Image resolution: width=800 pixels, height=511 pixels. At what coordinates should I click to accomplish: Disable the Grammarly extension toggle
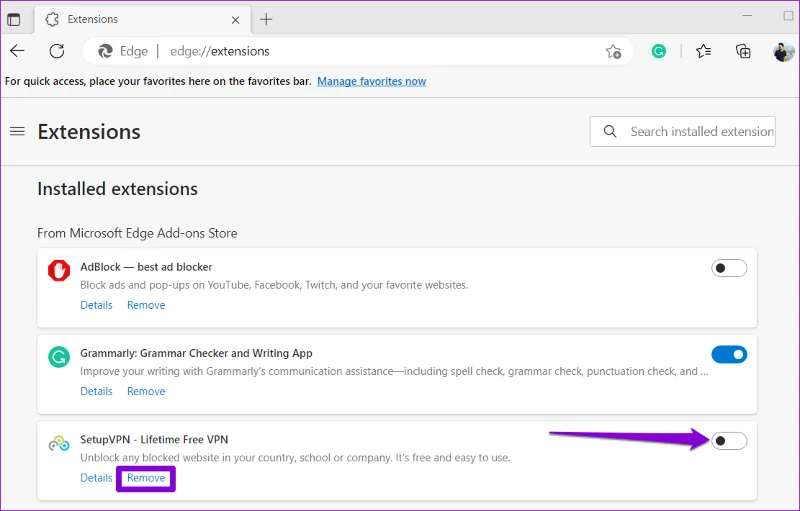[x=729, y=354]
